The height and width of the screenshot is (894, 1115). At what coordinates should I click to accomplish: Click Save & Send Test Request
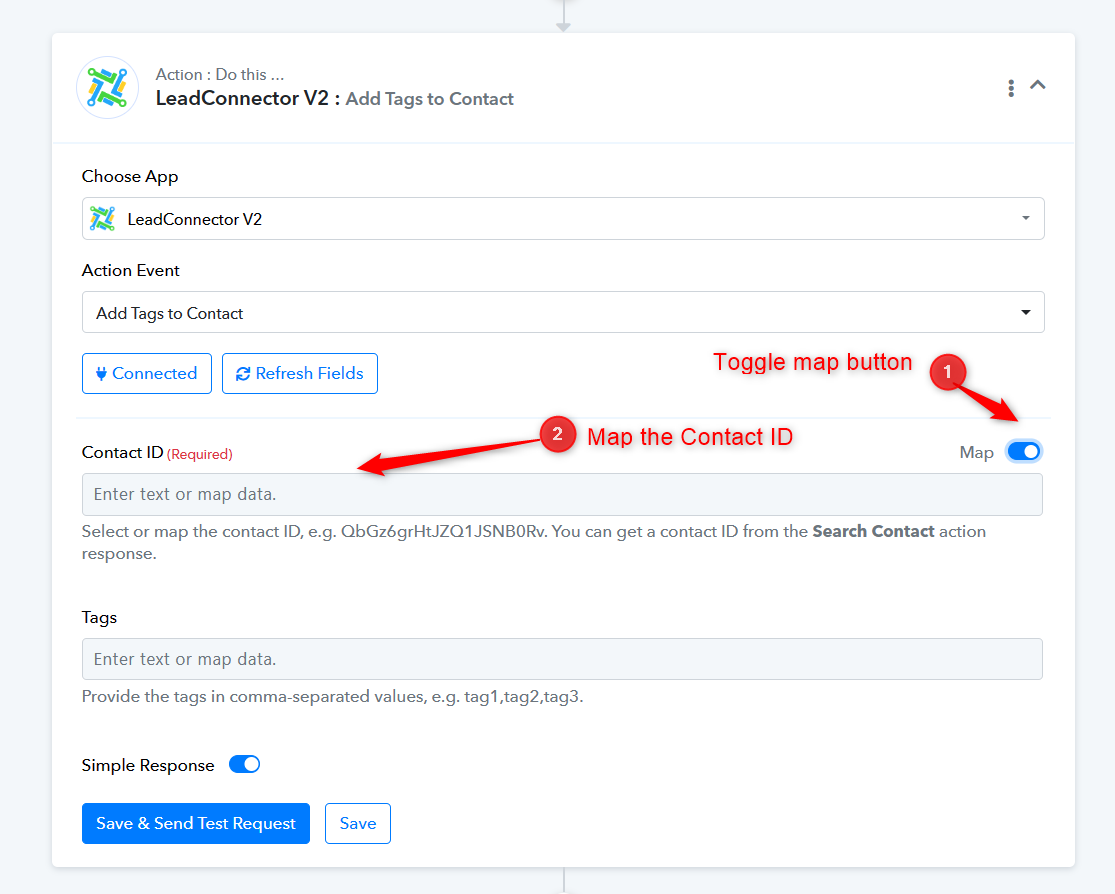[x=196, y=824]
